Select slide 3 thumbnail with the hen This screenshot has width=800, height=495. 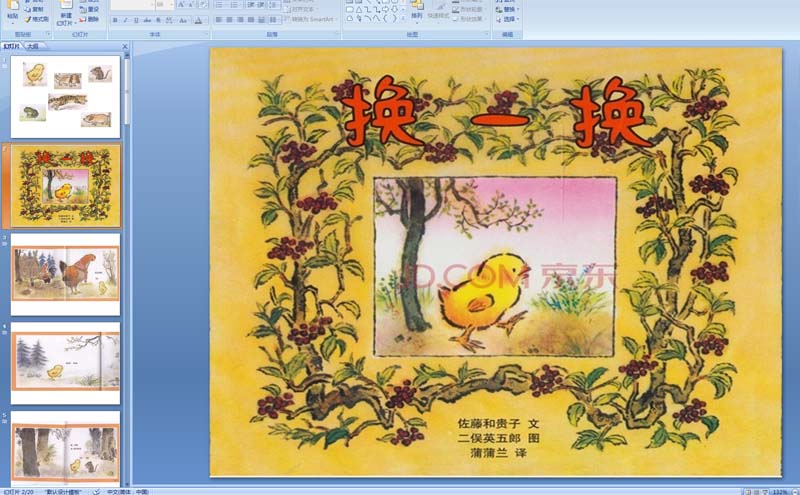pos(65,274)
